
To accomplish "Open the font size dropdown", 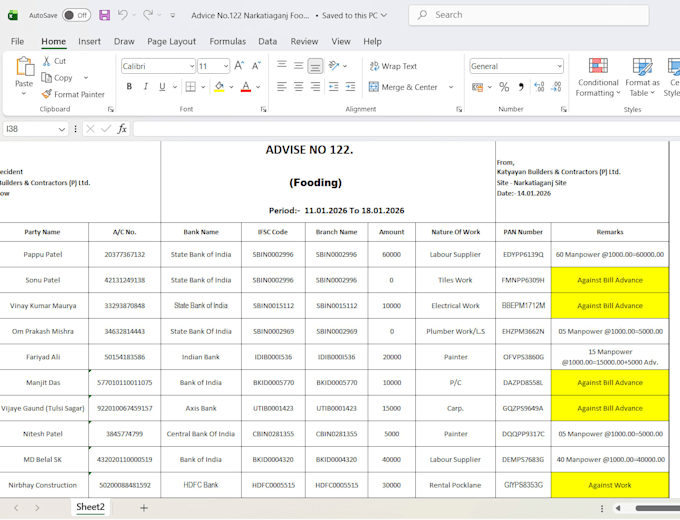I will (226, 66).
